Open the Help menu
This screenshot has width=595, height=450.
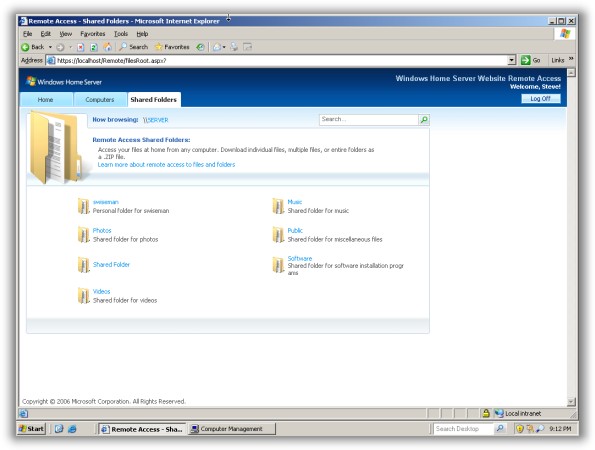pos(142,34)
